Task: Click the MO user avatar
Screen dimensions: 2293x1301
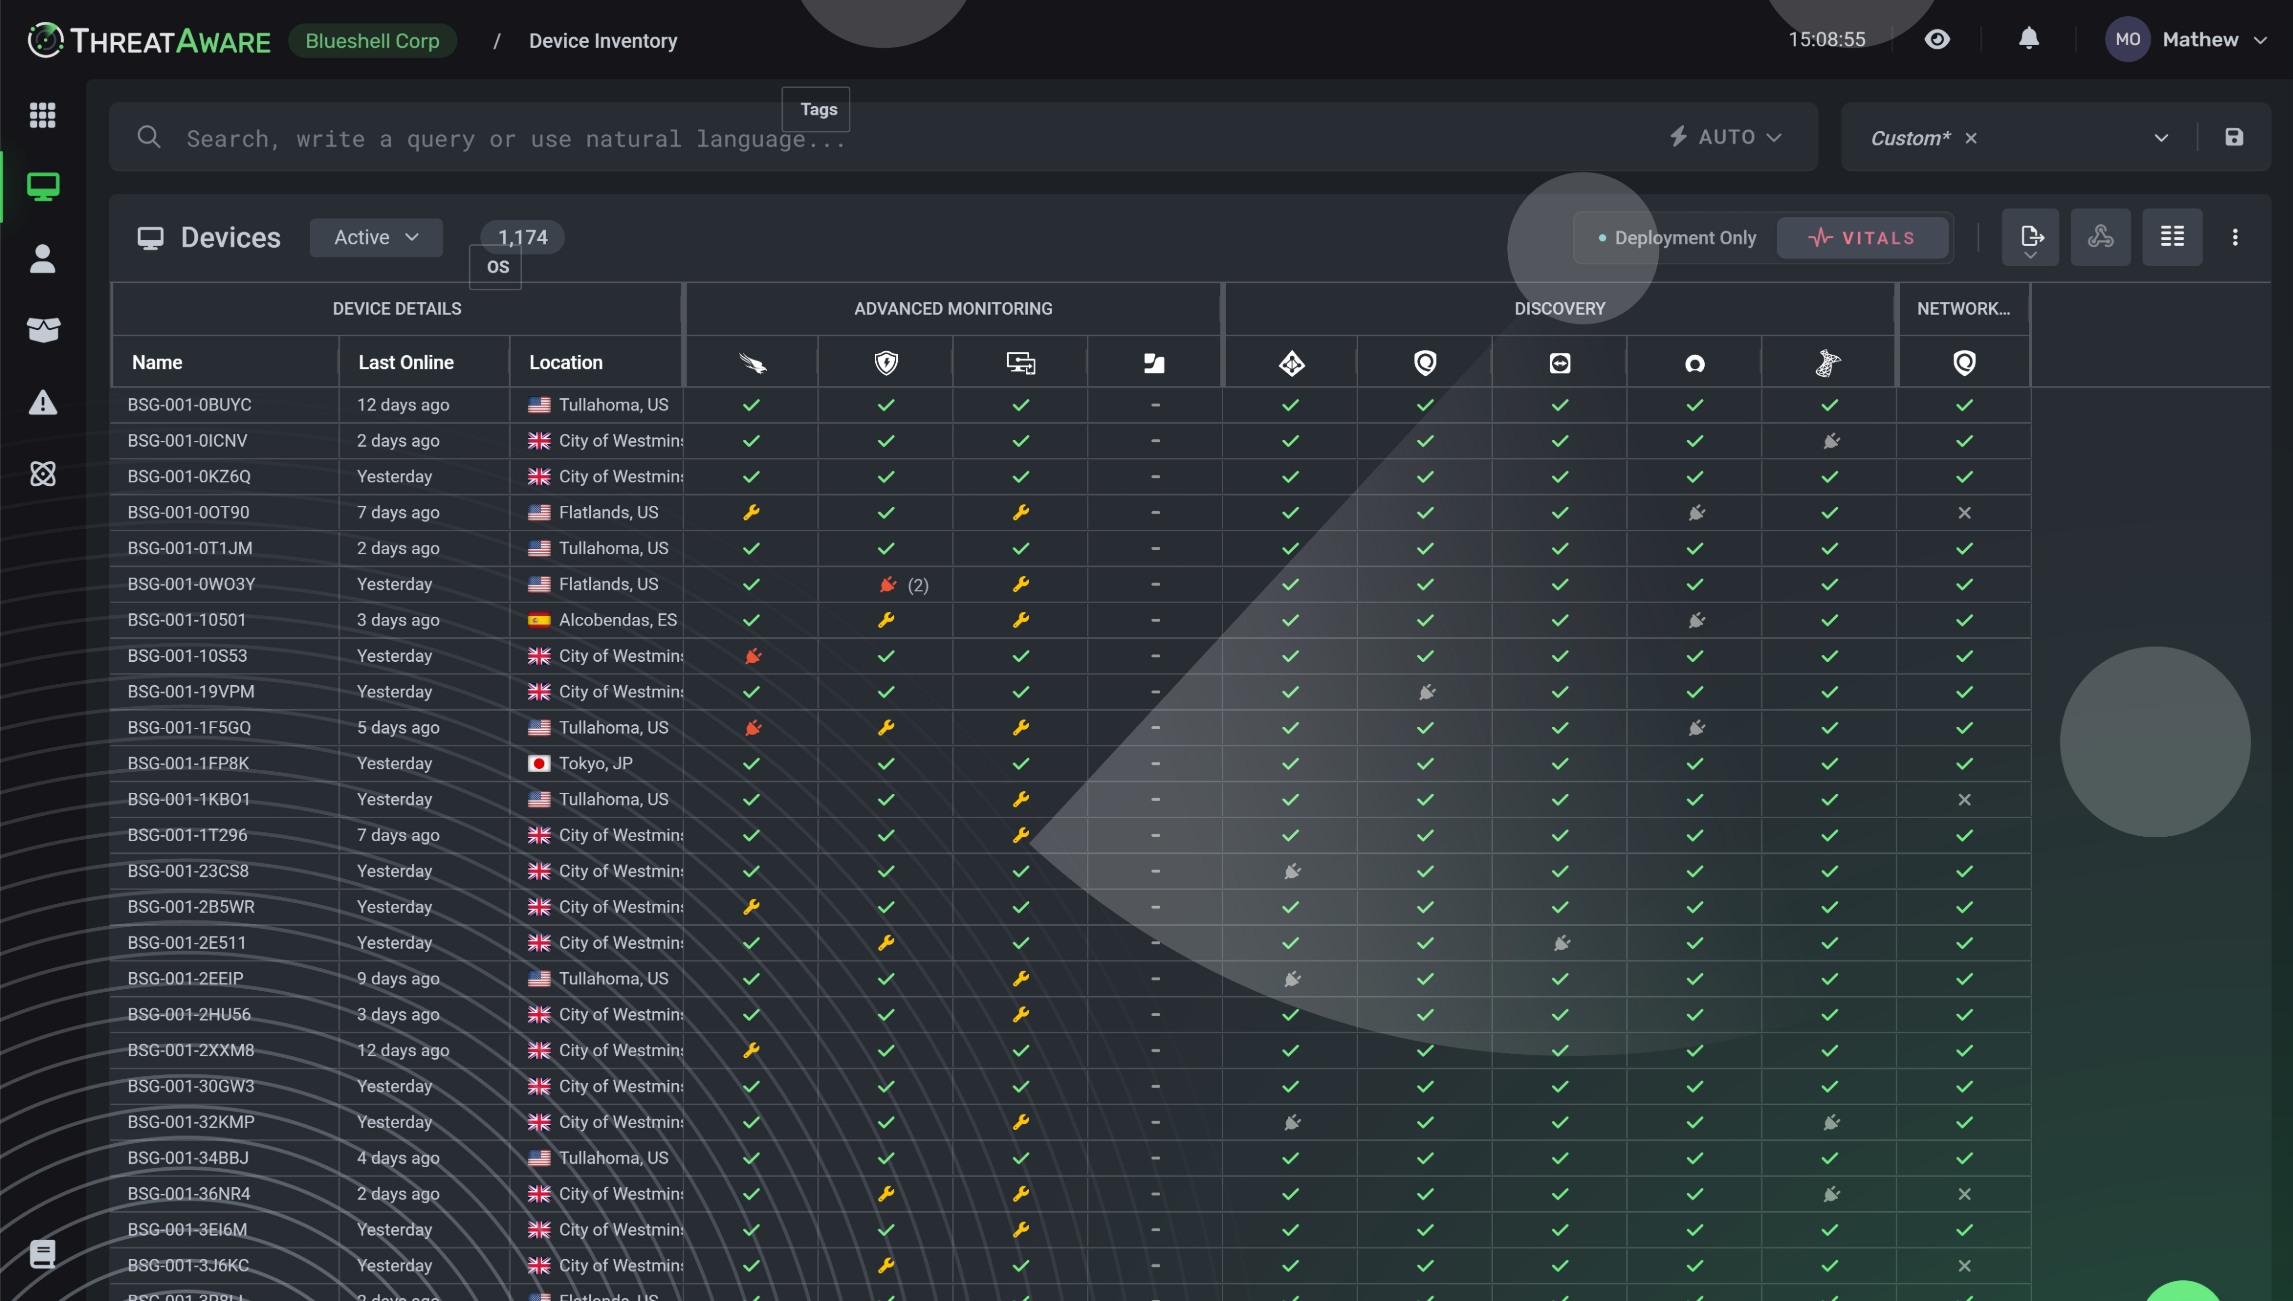Action: coord(2127,40)
